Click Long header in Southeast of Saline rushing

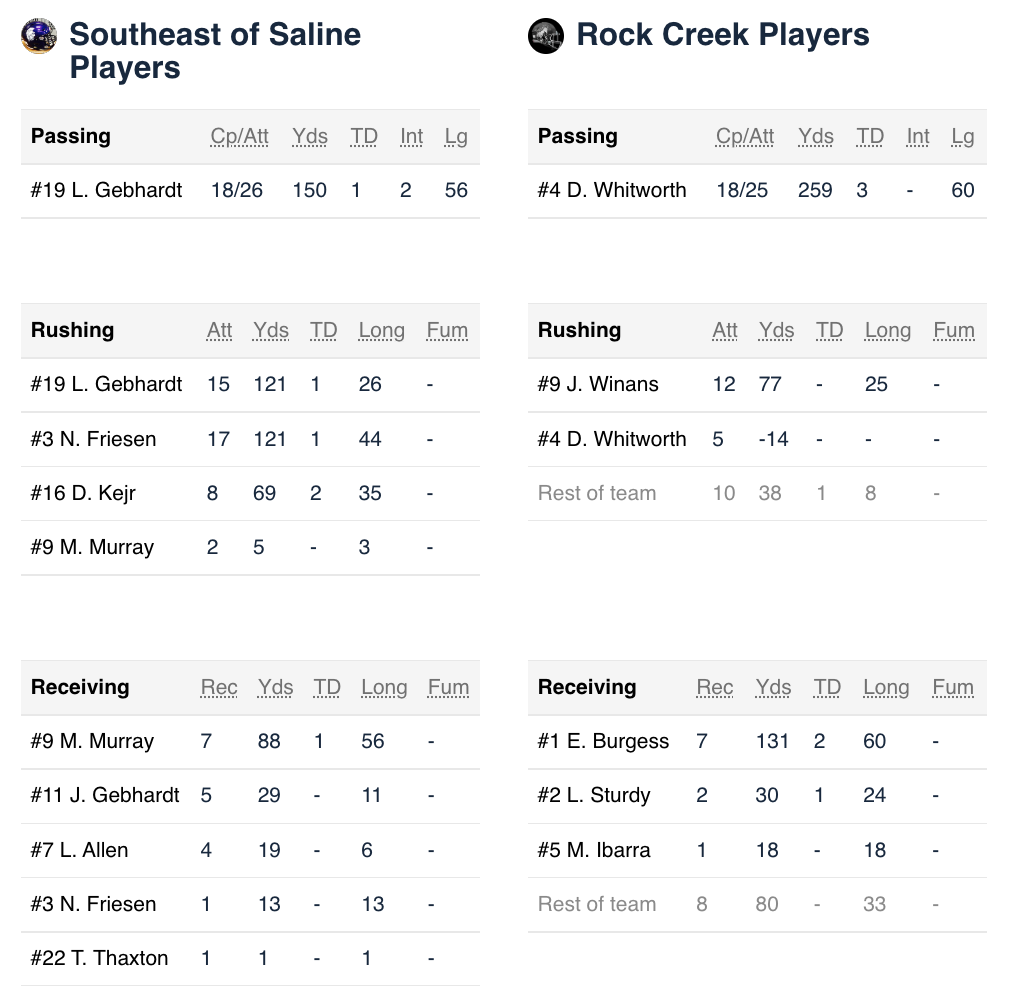(x=381, y=331)
